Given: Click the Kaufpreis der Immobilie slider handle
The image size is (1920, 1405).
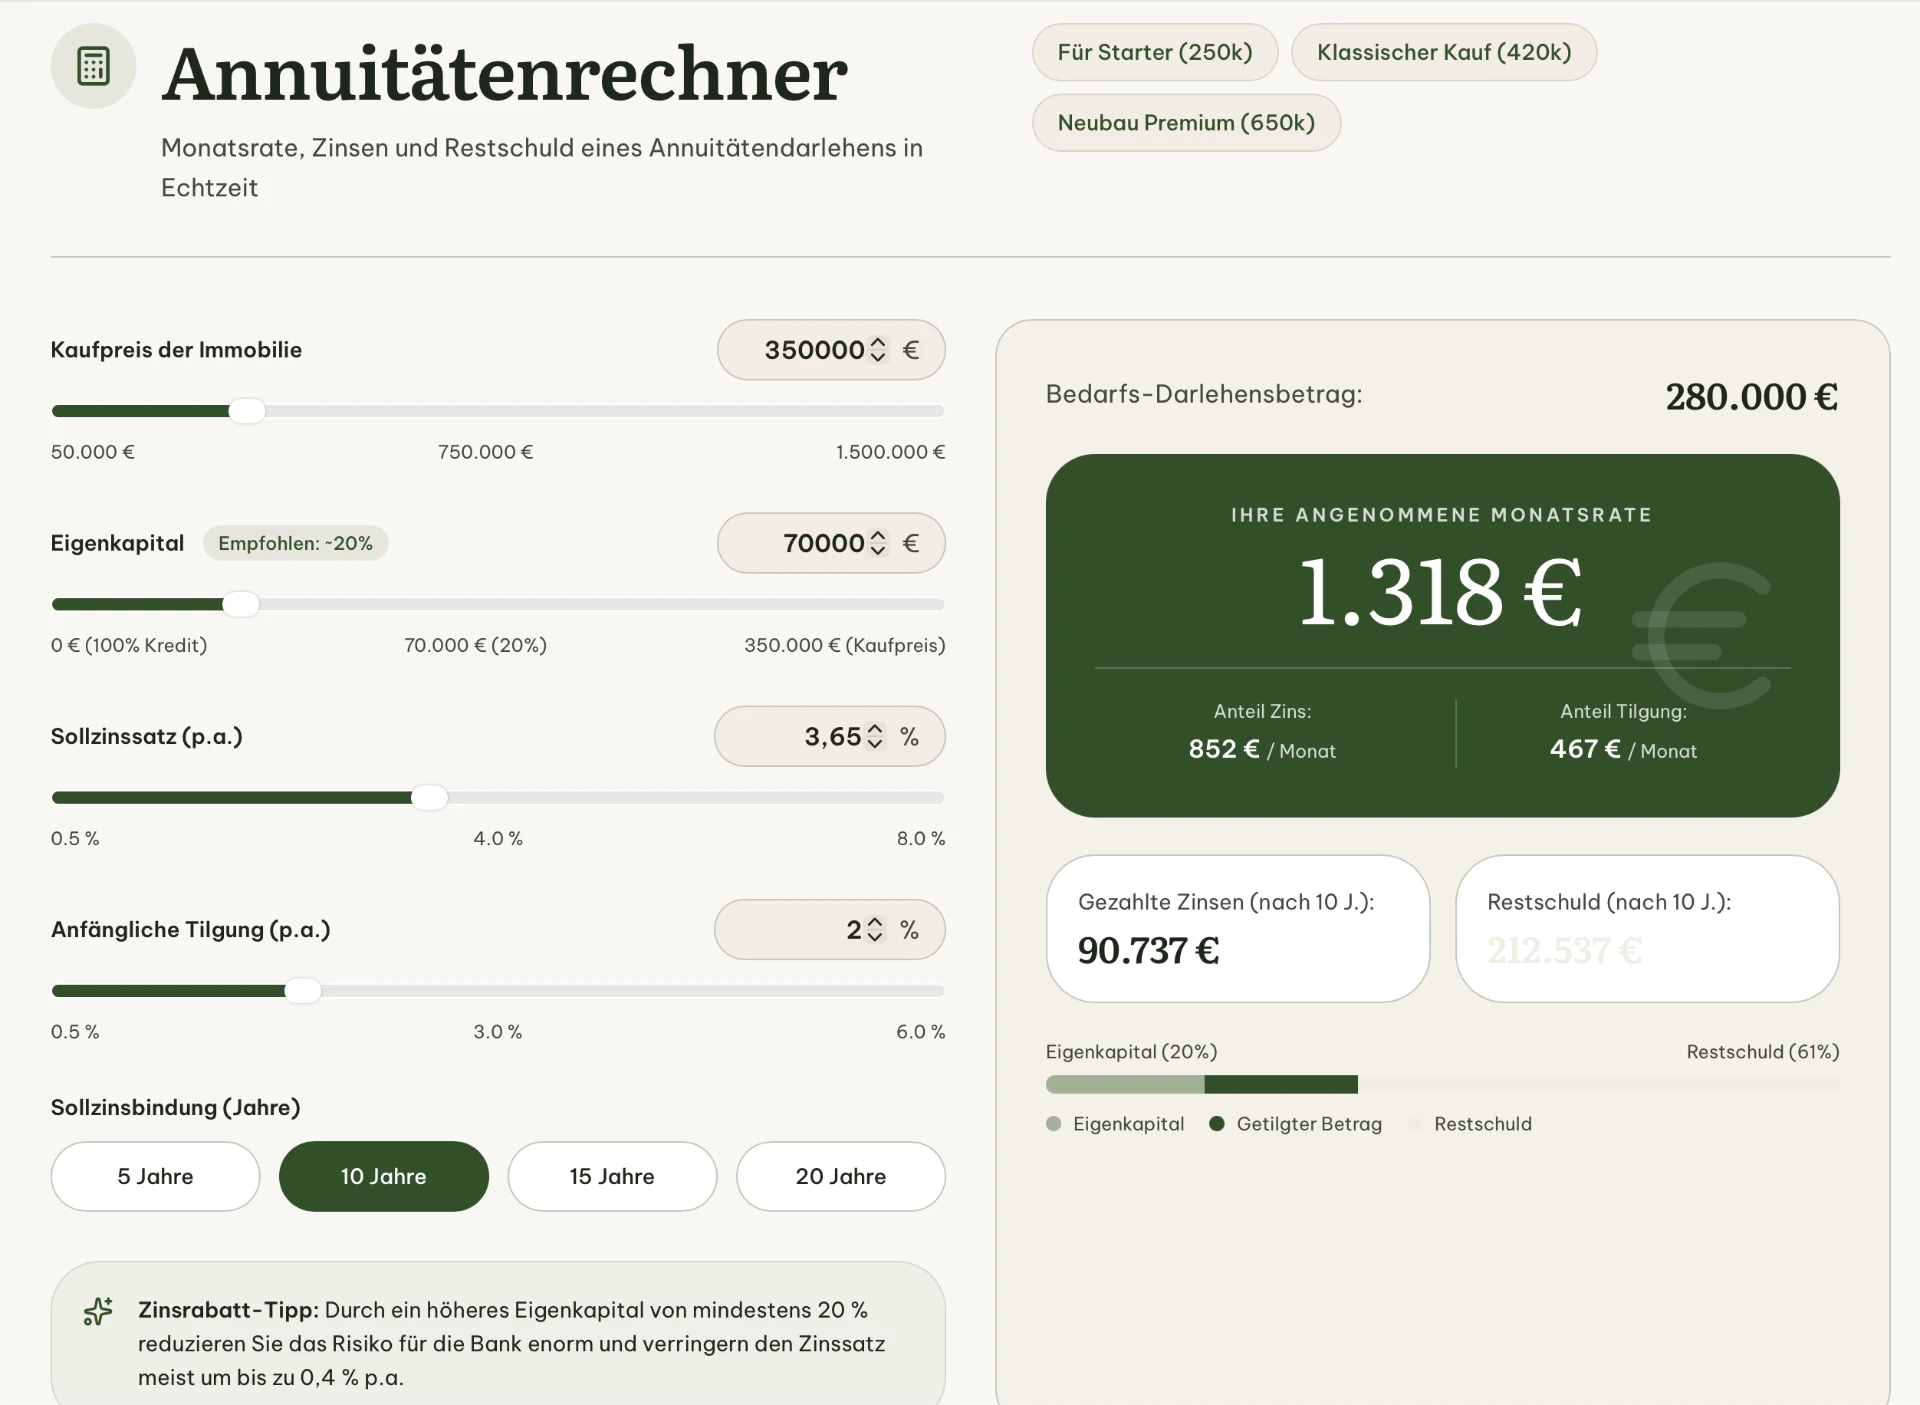Looking at the screenshot, I should click(247, 411).
